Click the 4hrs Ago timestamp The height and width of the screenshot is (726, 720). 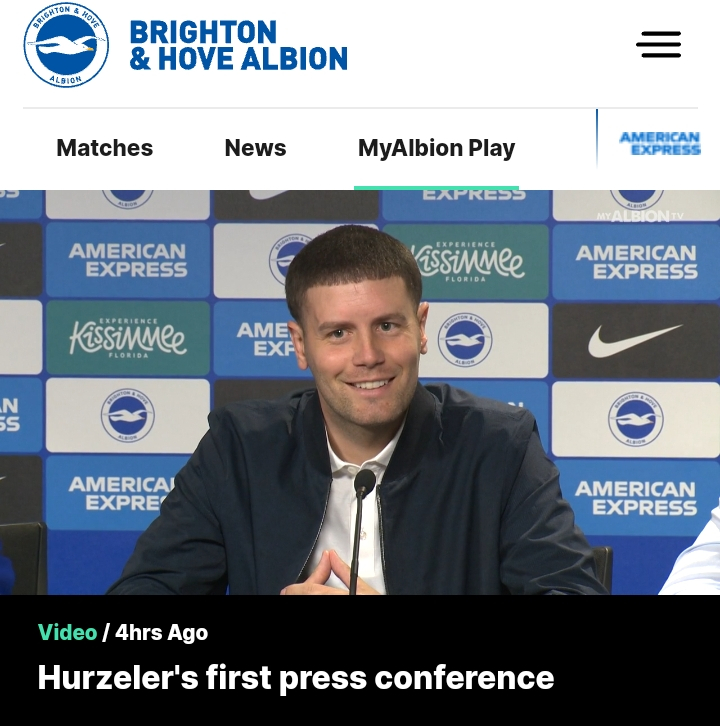point(162,632)
